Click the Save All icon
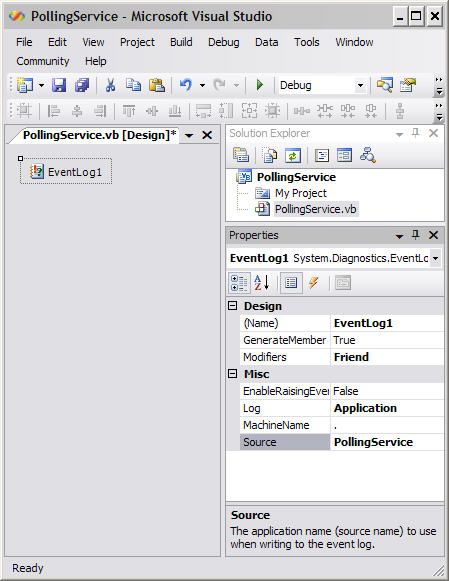This screenshot has height=581, width=449. 82,85
